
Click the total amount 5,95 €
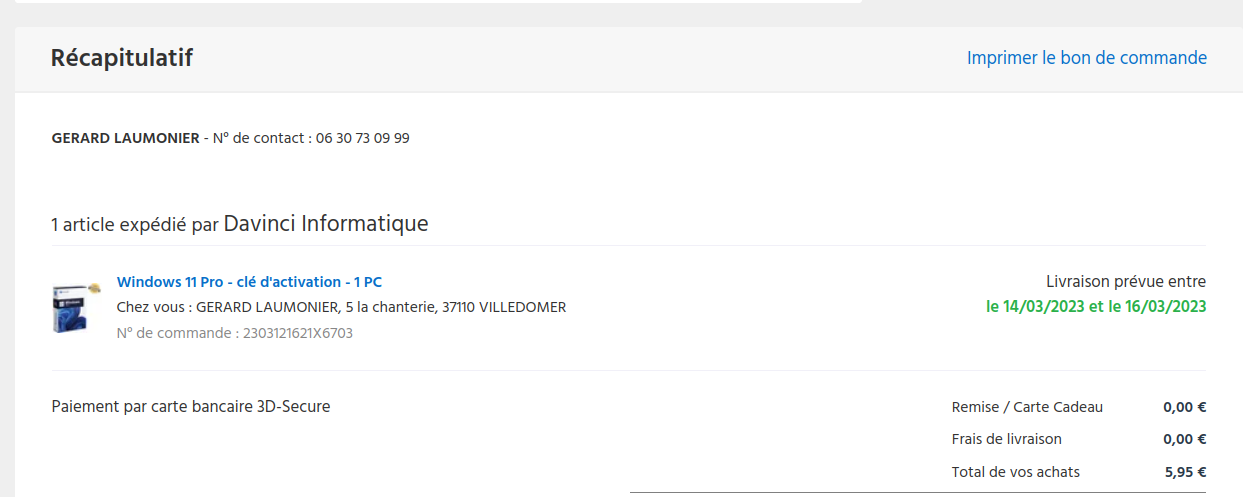[1185, 472]
